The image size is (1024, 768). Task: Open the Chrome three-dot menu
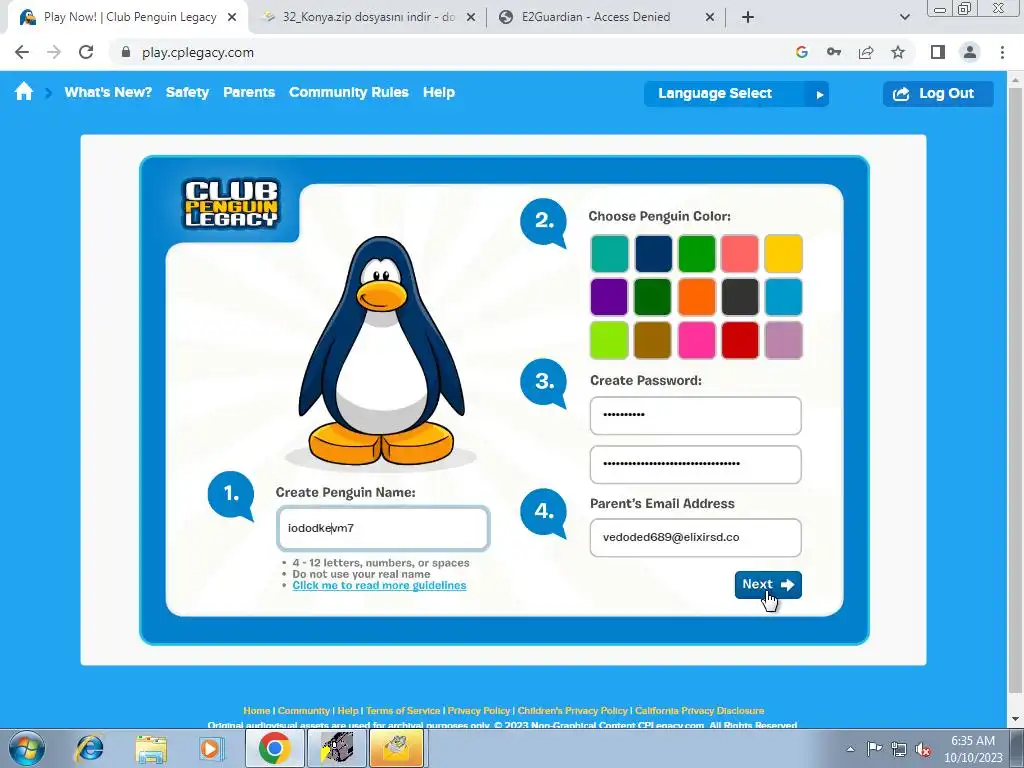point(1002,52)
